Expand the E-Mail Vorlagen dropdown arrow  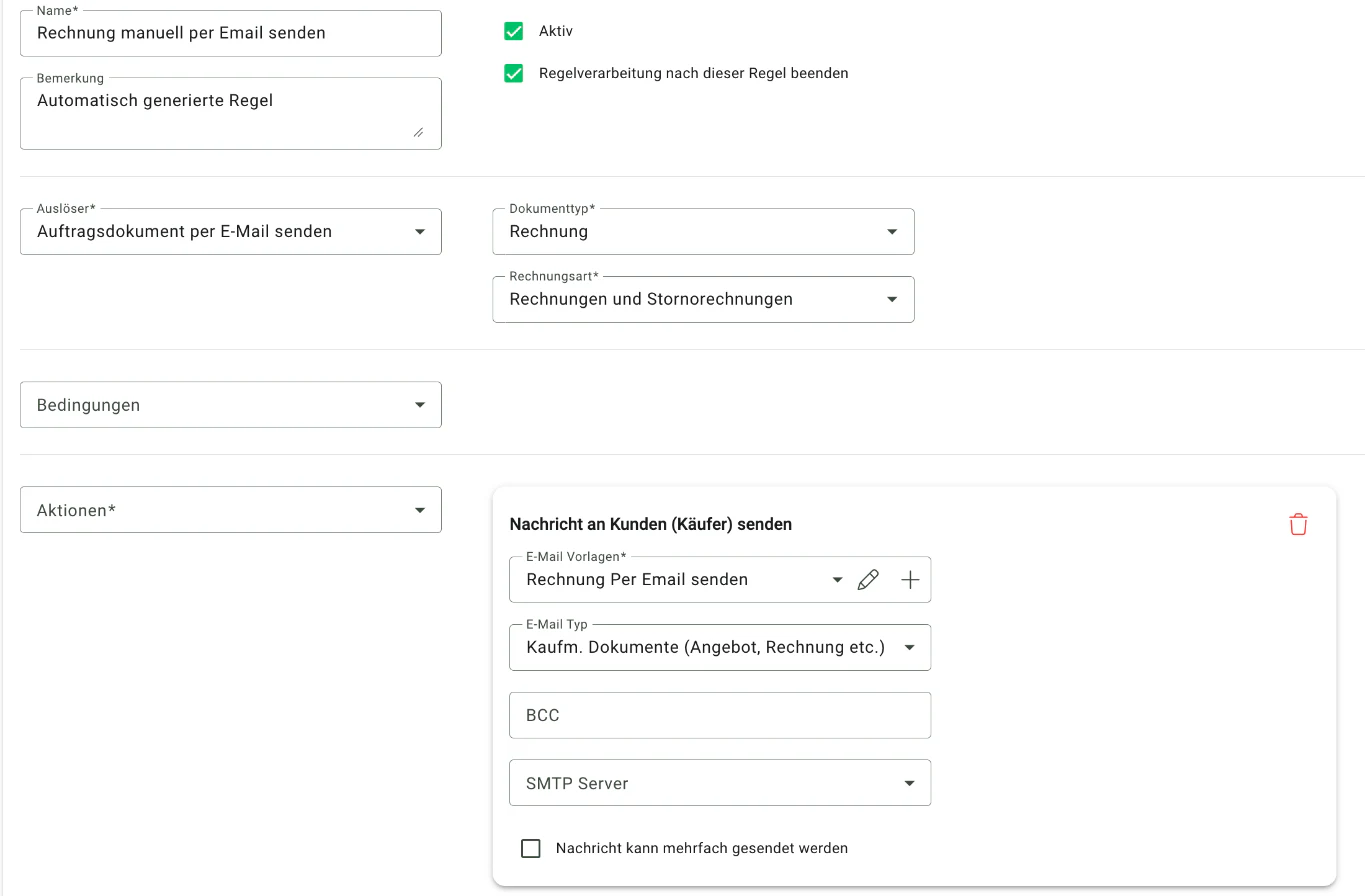[x=837, y=580]
